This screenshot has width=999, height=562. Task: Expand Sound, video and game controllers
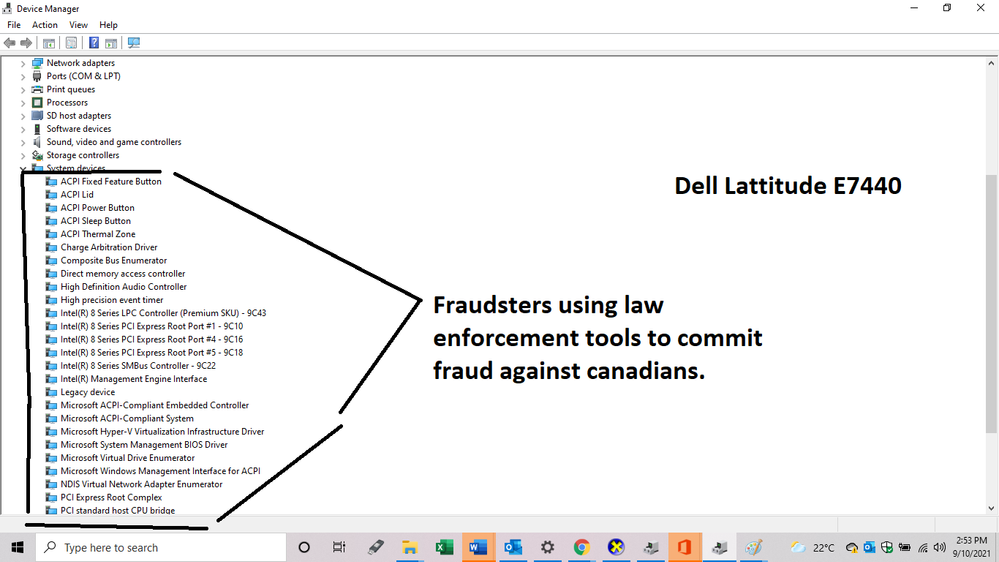pos(23,142)
